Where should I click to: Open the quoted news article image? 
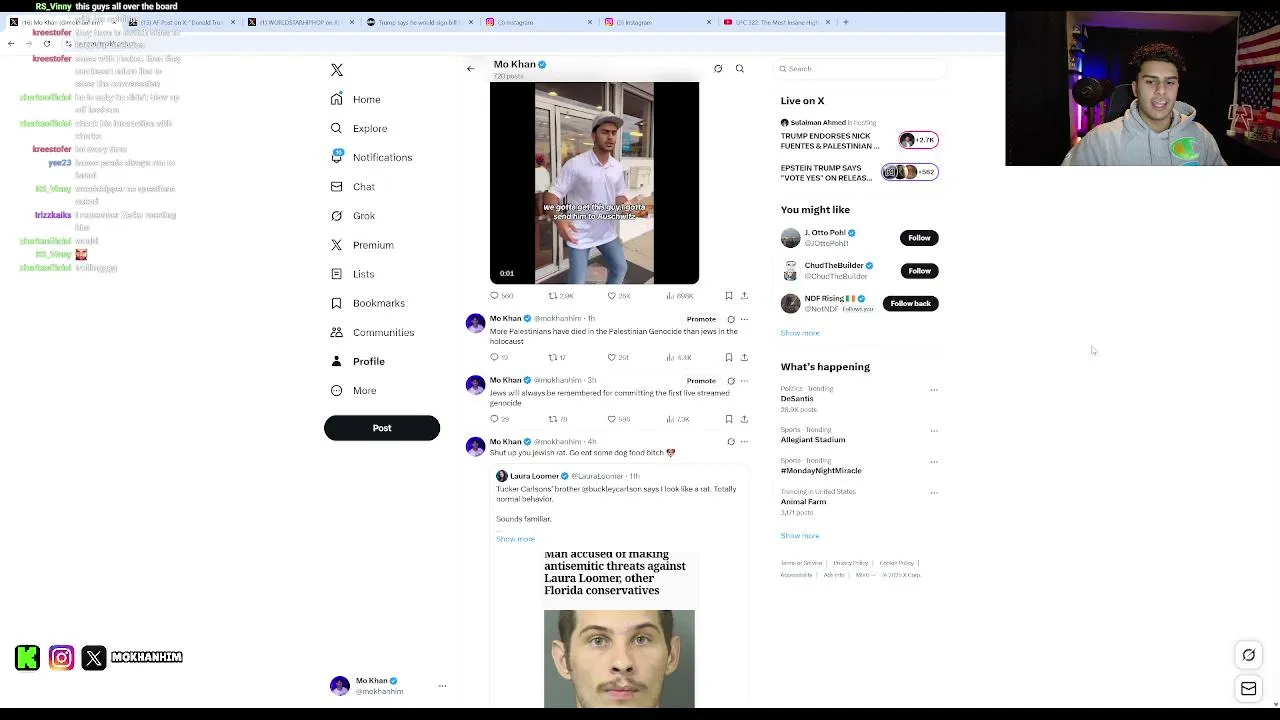[619, 629]
